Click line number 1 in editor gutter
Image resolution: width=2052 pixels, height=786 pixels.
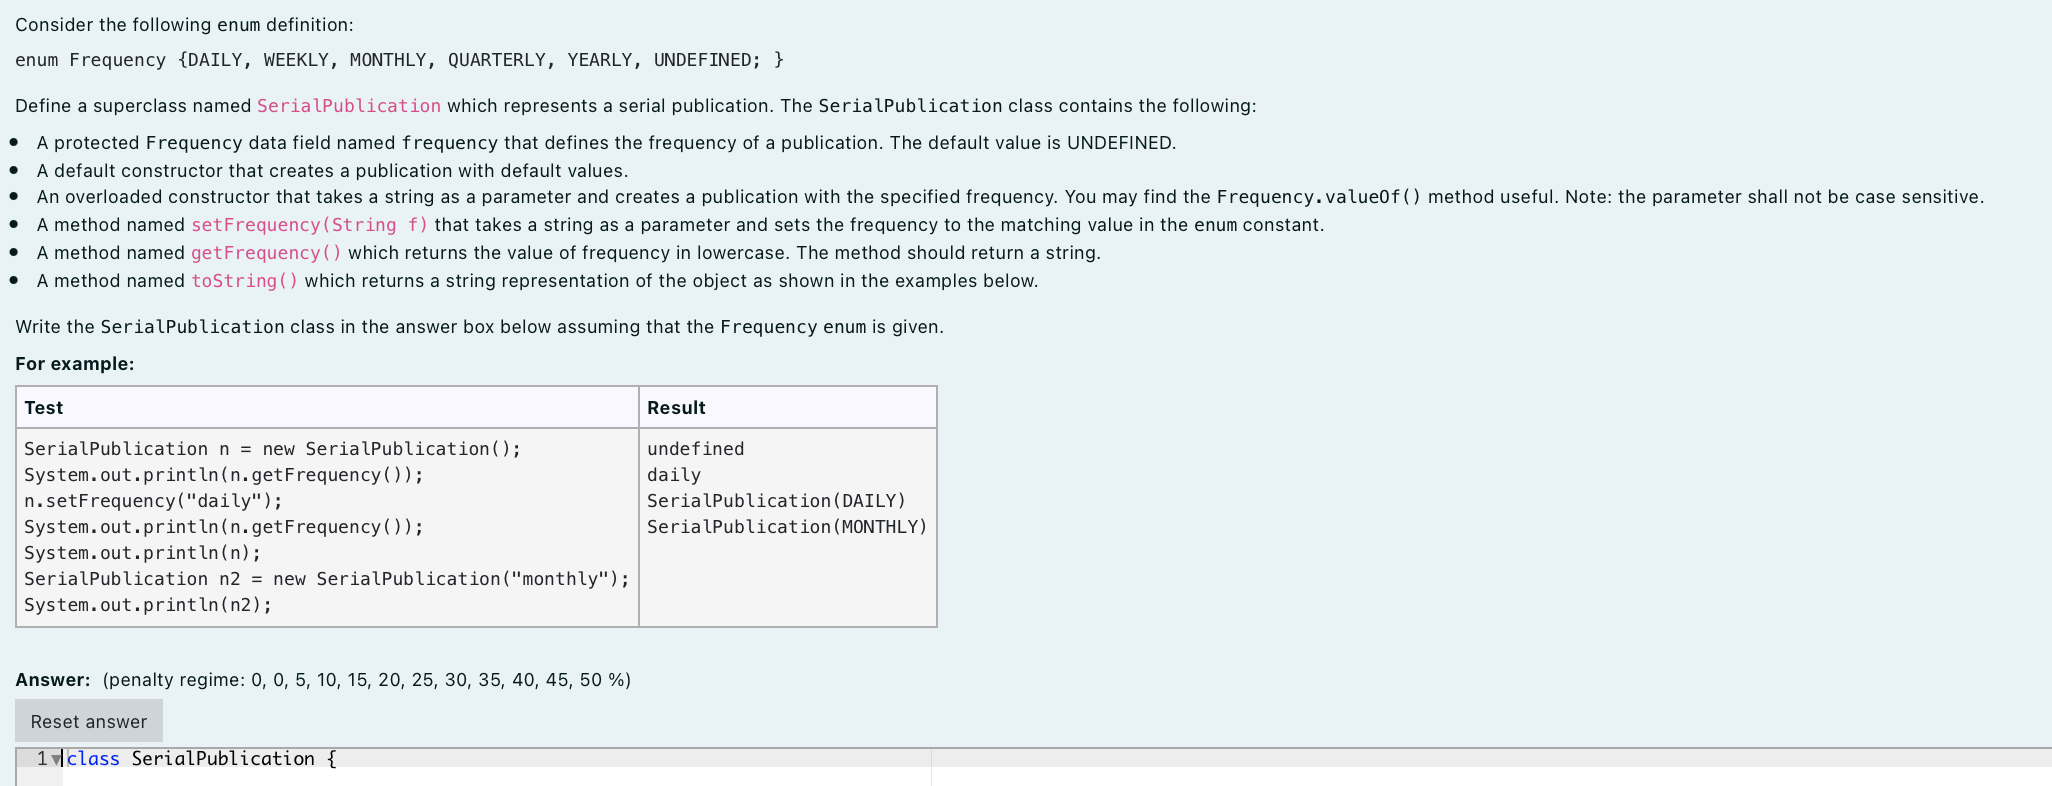(42, 759)
